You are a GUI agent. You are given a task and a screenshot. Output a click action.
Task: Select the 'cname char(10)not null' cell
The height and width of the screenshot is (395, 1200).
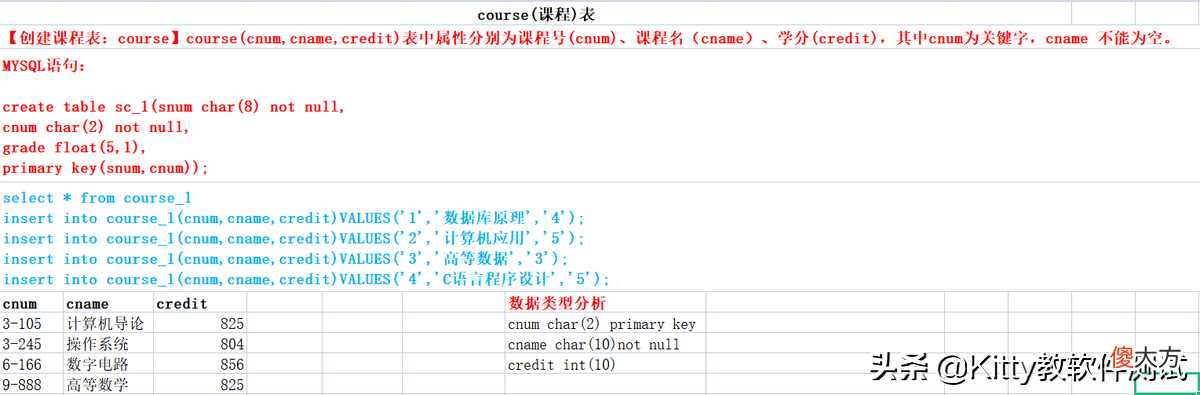tap(606, 344)
